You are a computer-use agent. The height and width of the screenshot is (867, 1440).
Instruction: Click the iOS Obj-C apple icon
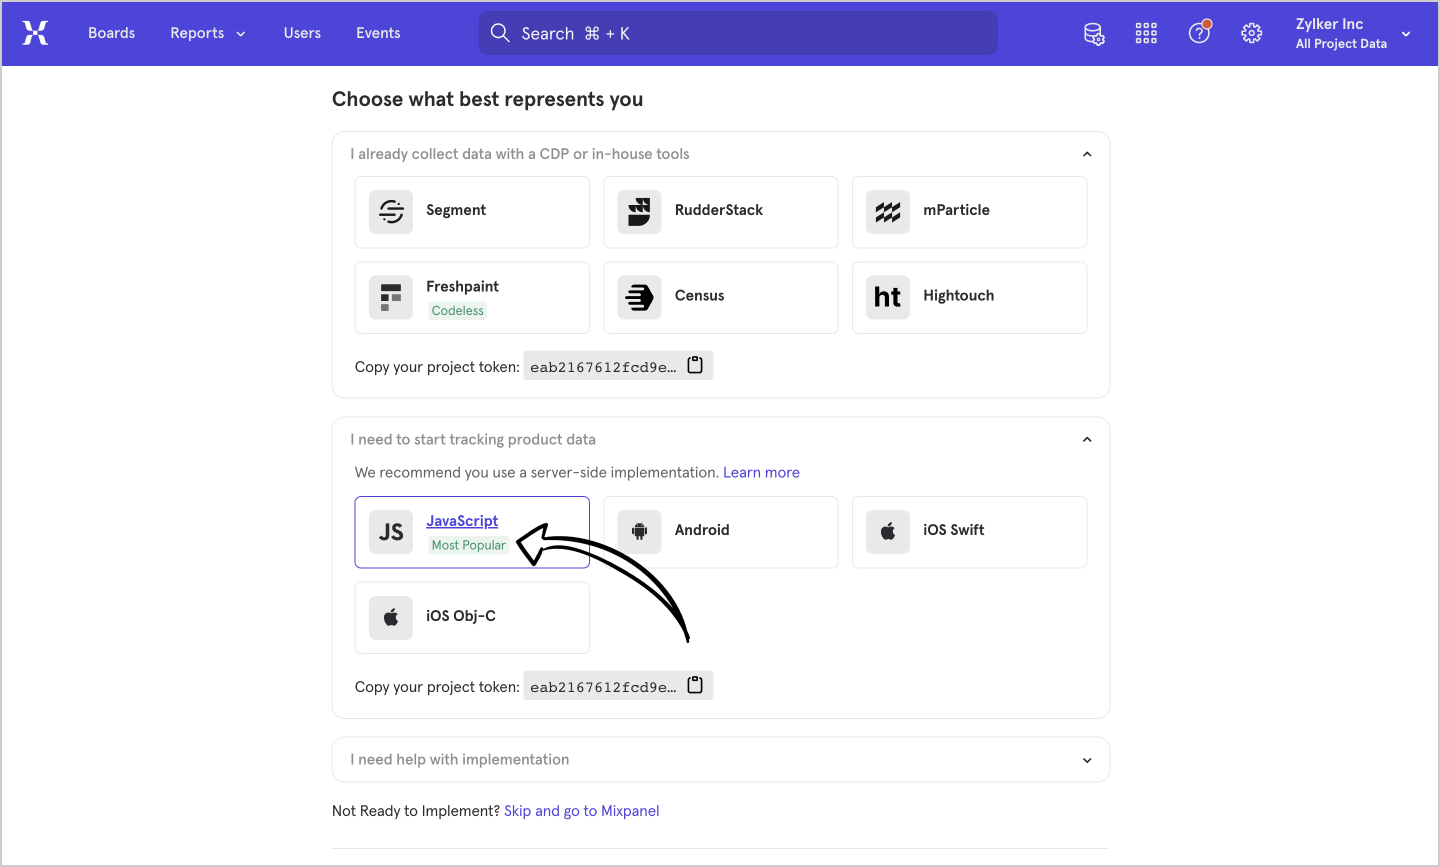(391, 617)
